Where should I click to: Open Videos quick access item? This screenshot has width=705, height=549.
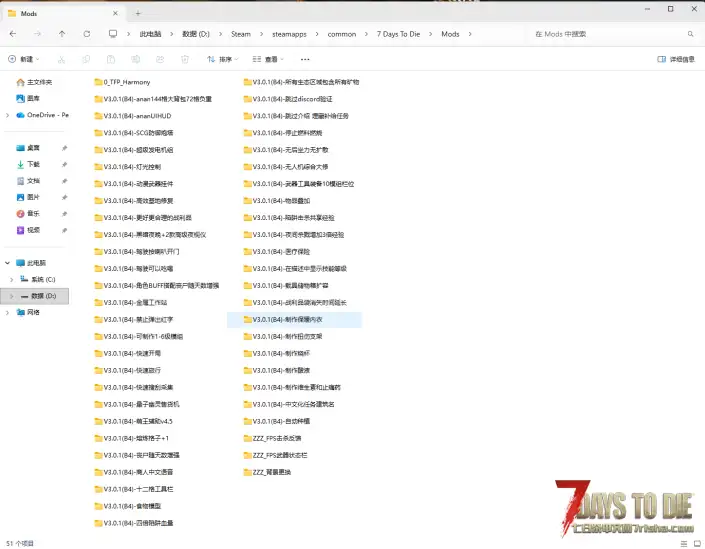[x=28, y=230]
